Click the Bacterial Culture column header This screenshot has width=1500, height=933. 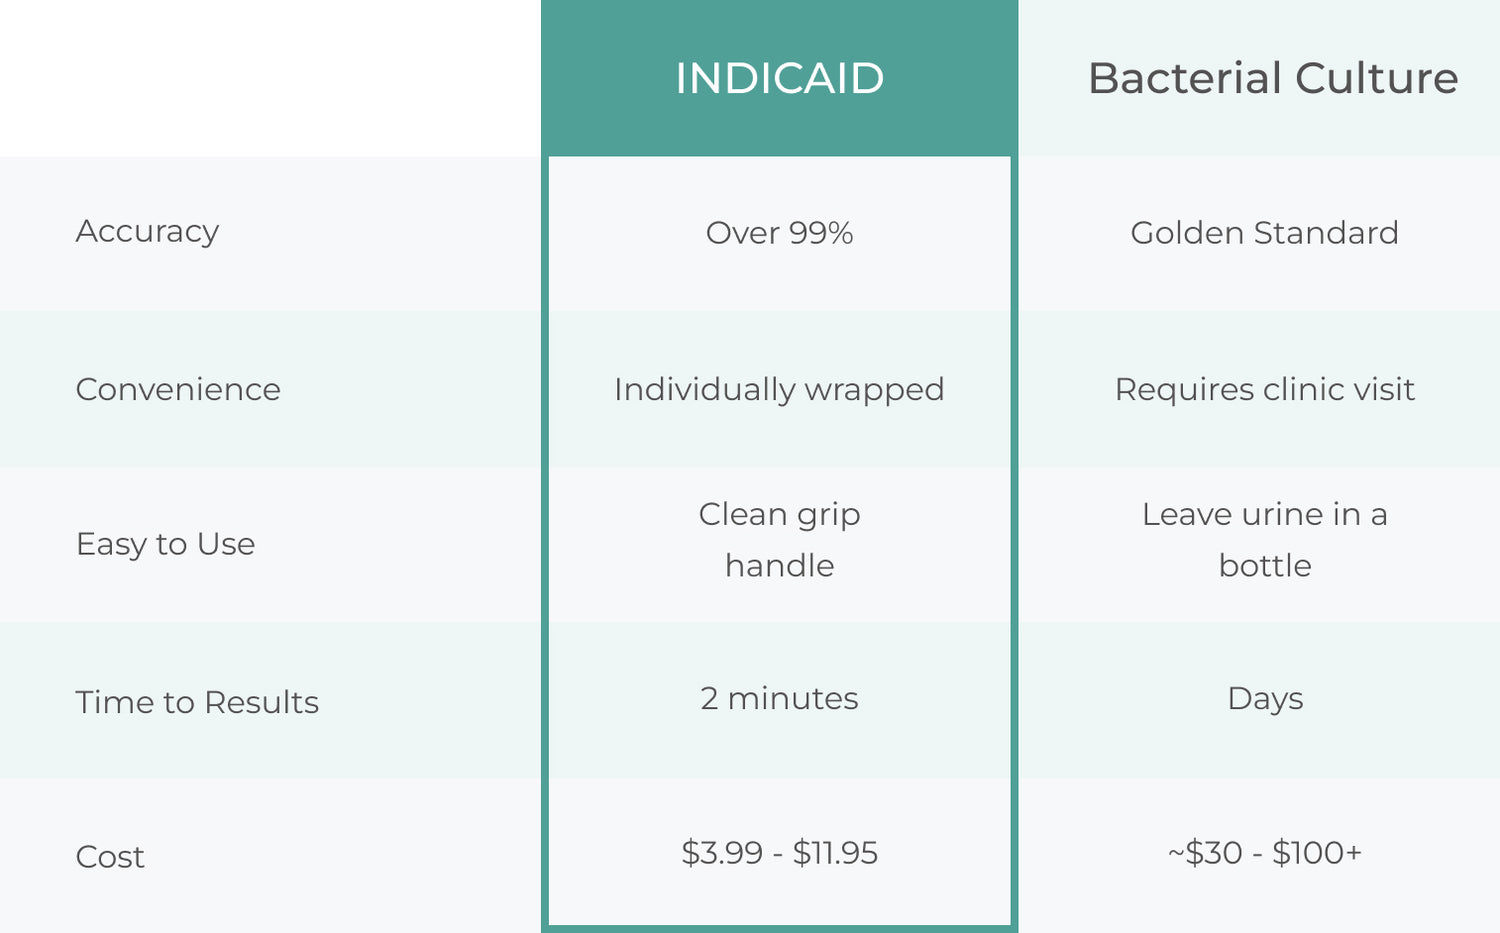click(1272, 78)
